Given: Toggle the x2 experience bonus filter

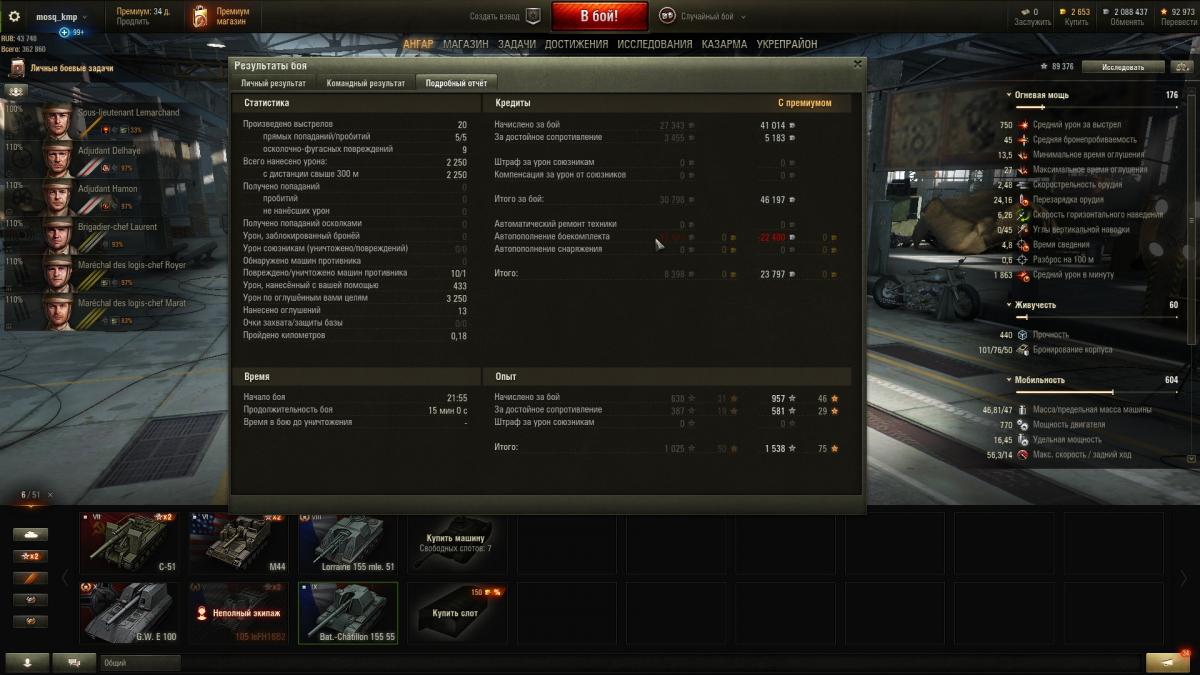Looking at the screenshot, I should click(x=32, y=556).
